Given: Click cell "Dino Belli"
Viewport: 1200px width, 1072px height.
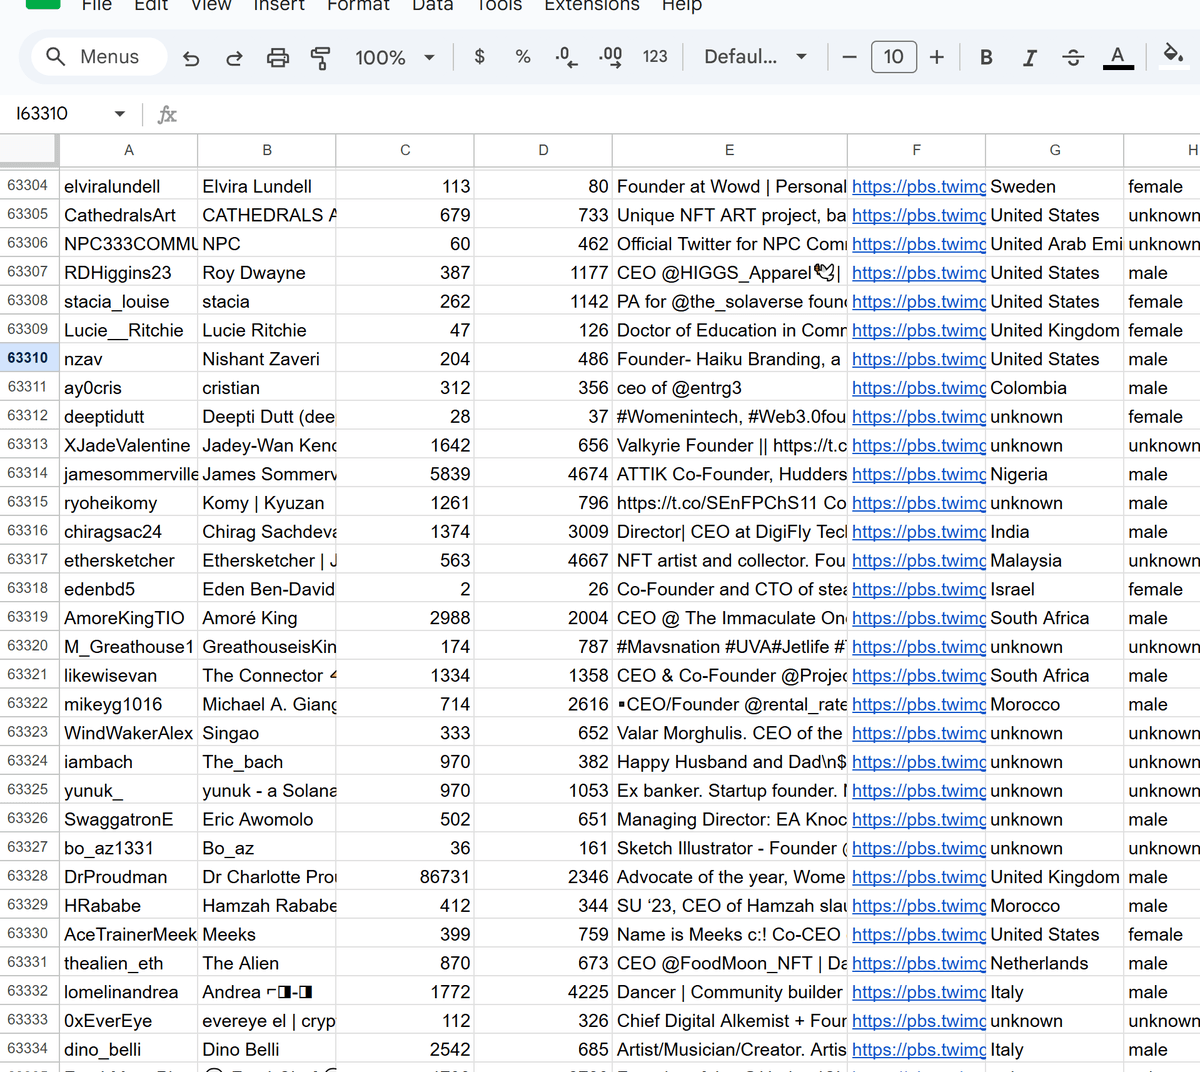Looking at the screenshot, I should click(x=267, y=1050).
